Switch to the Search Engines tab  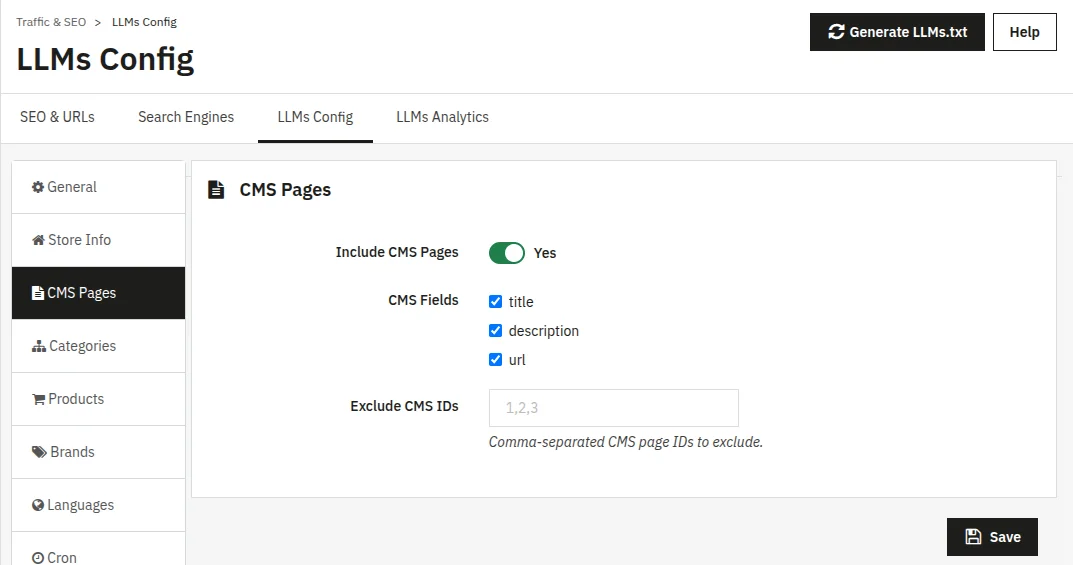(x=186, y=117)
